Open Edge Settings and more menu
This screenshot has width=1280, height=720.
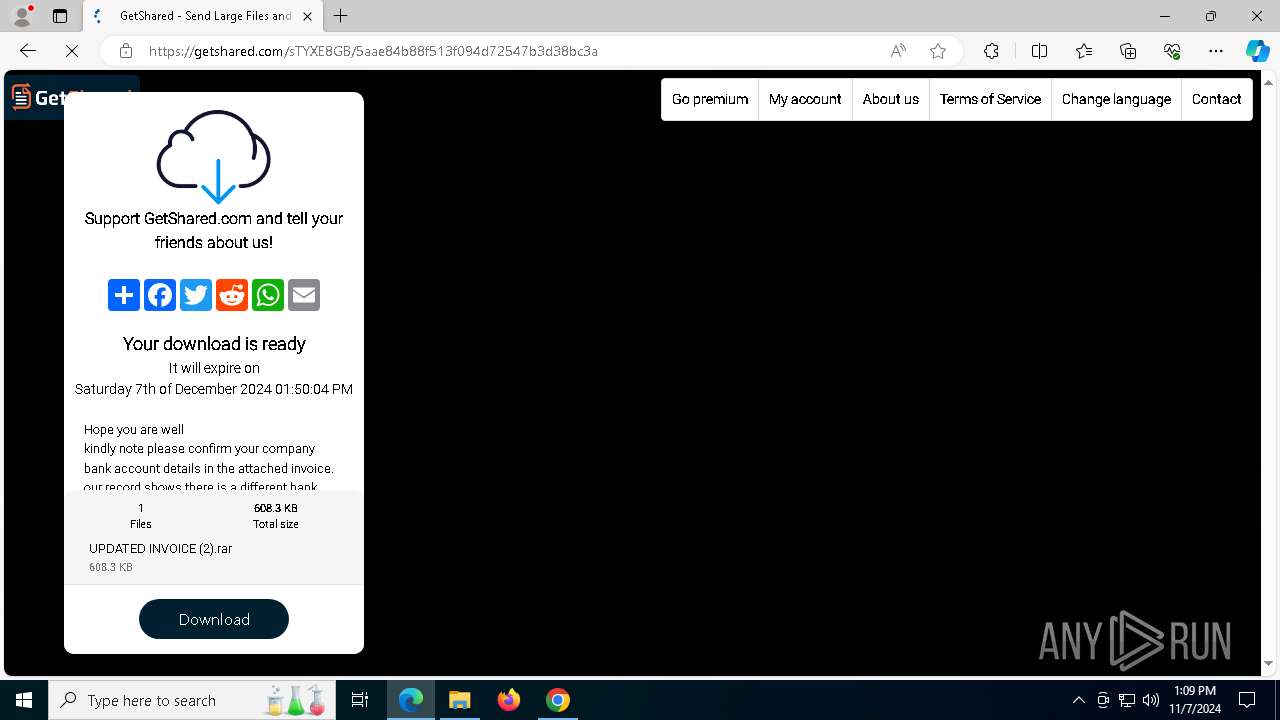[x=1216, y=51]
